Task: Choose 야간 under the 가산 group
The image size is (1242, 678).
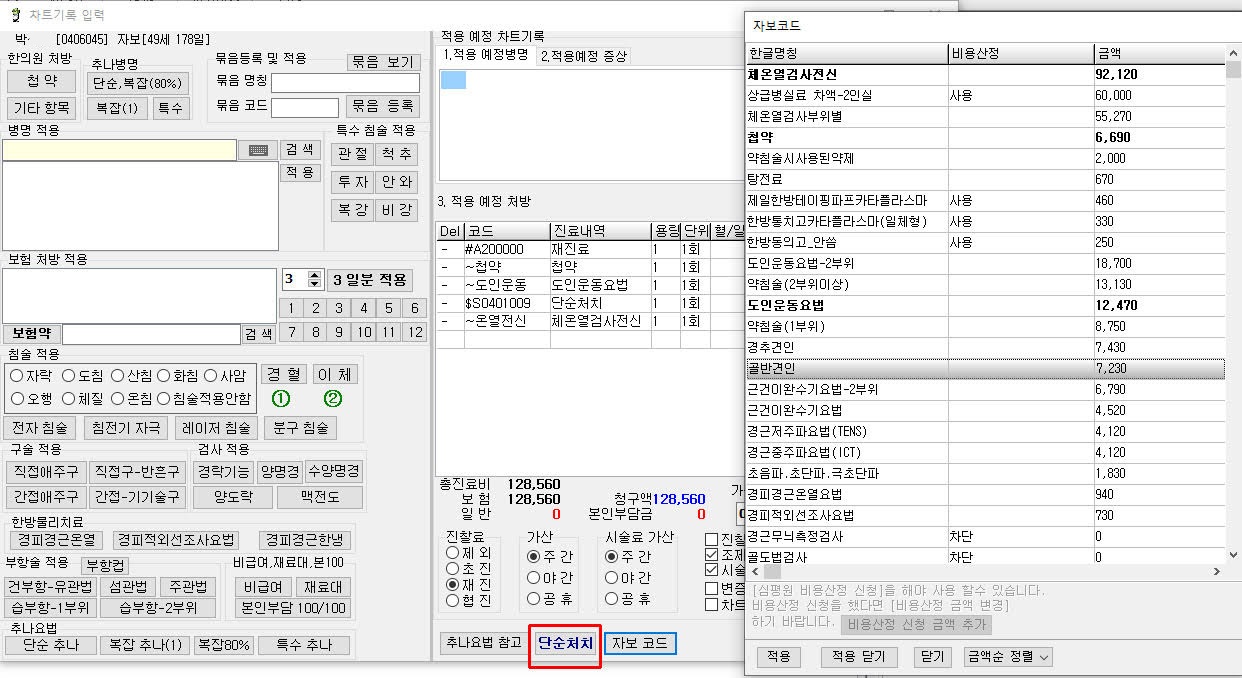Action: pyautogui.click(x=534, y=577)
